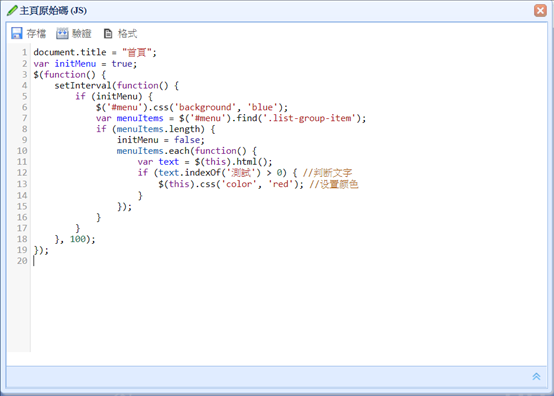554x396 pixels.
Task: Click "$(function() {" on line 3
Action: point(70,75)
